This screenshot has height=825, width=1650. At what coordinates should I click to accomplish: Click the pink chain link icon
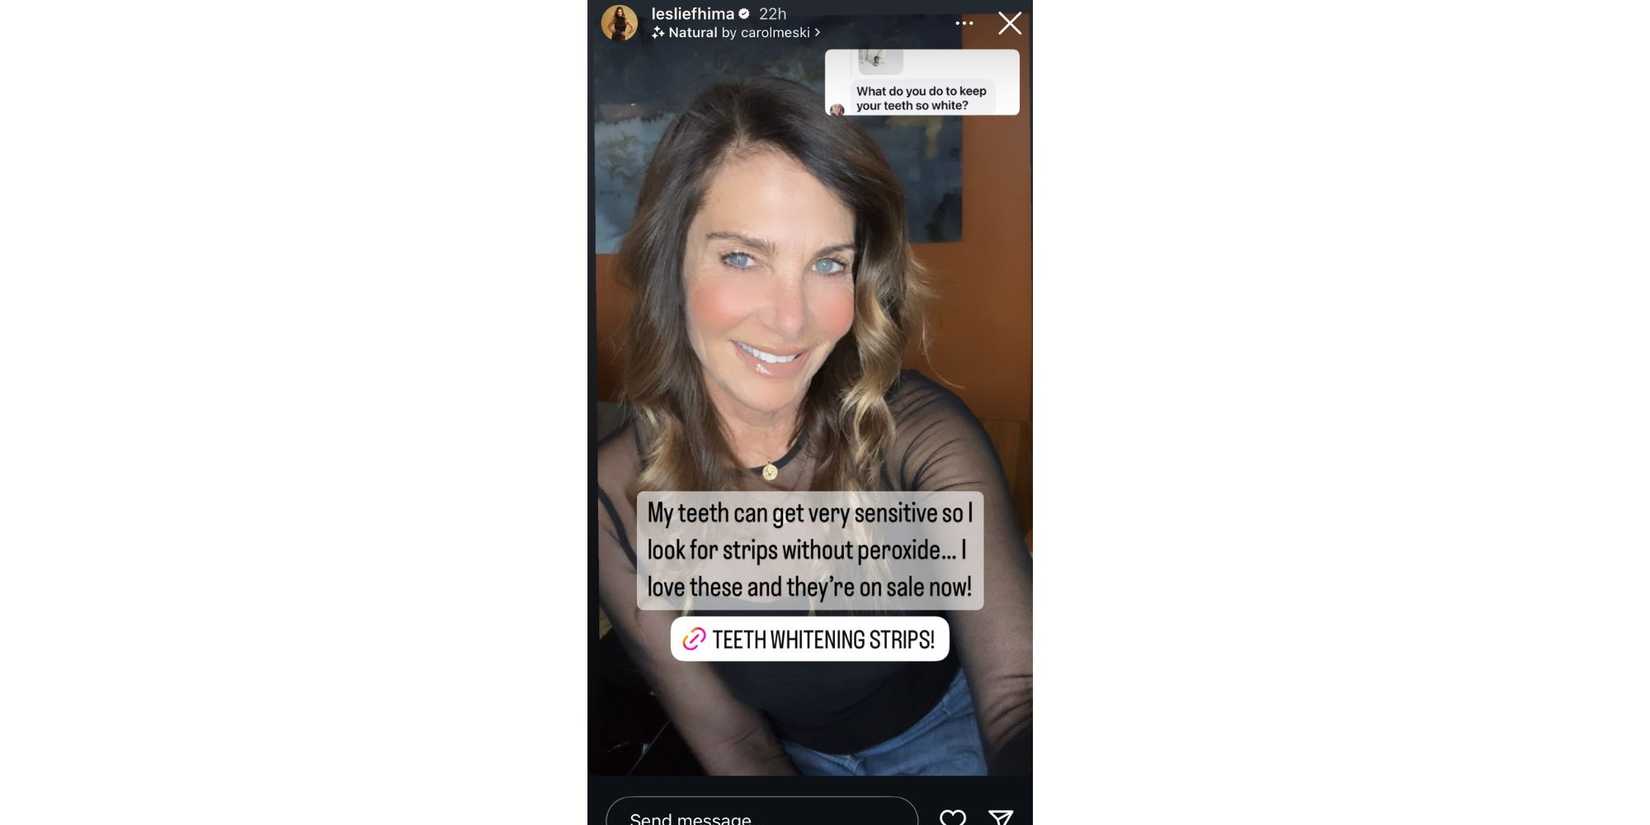pyautogui.click(x=694, y=639)
